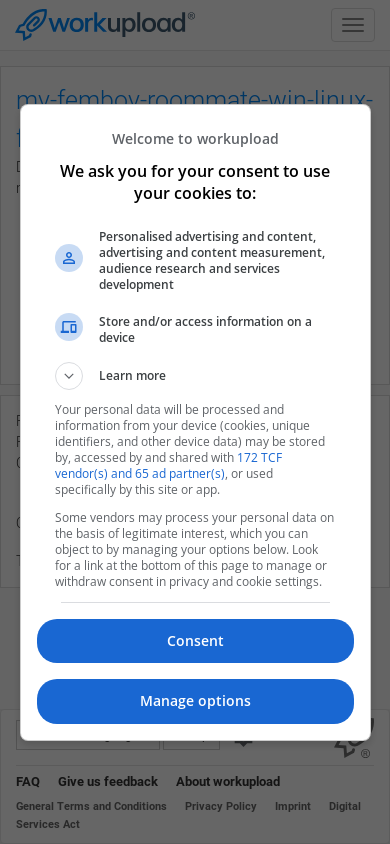This screenshot has height=844, width=390.
Task: Click the workupload rocket logo
Action: click(x=31, y=24)
